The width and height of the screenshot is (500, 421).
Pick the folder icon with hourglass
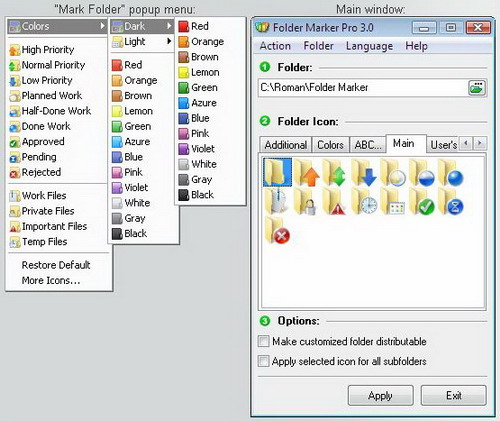(451, 201)
